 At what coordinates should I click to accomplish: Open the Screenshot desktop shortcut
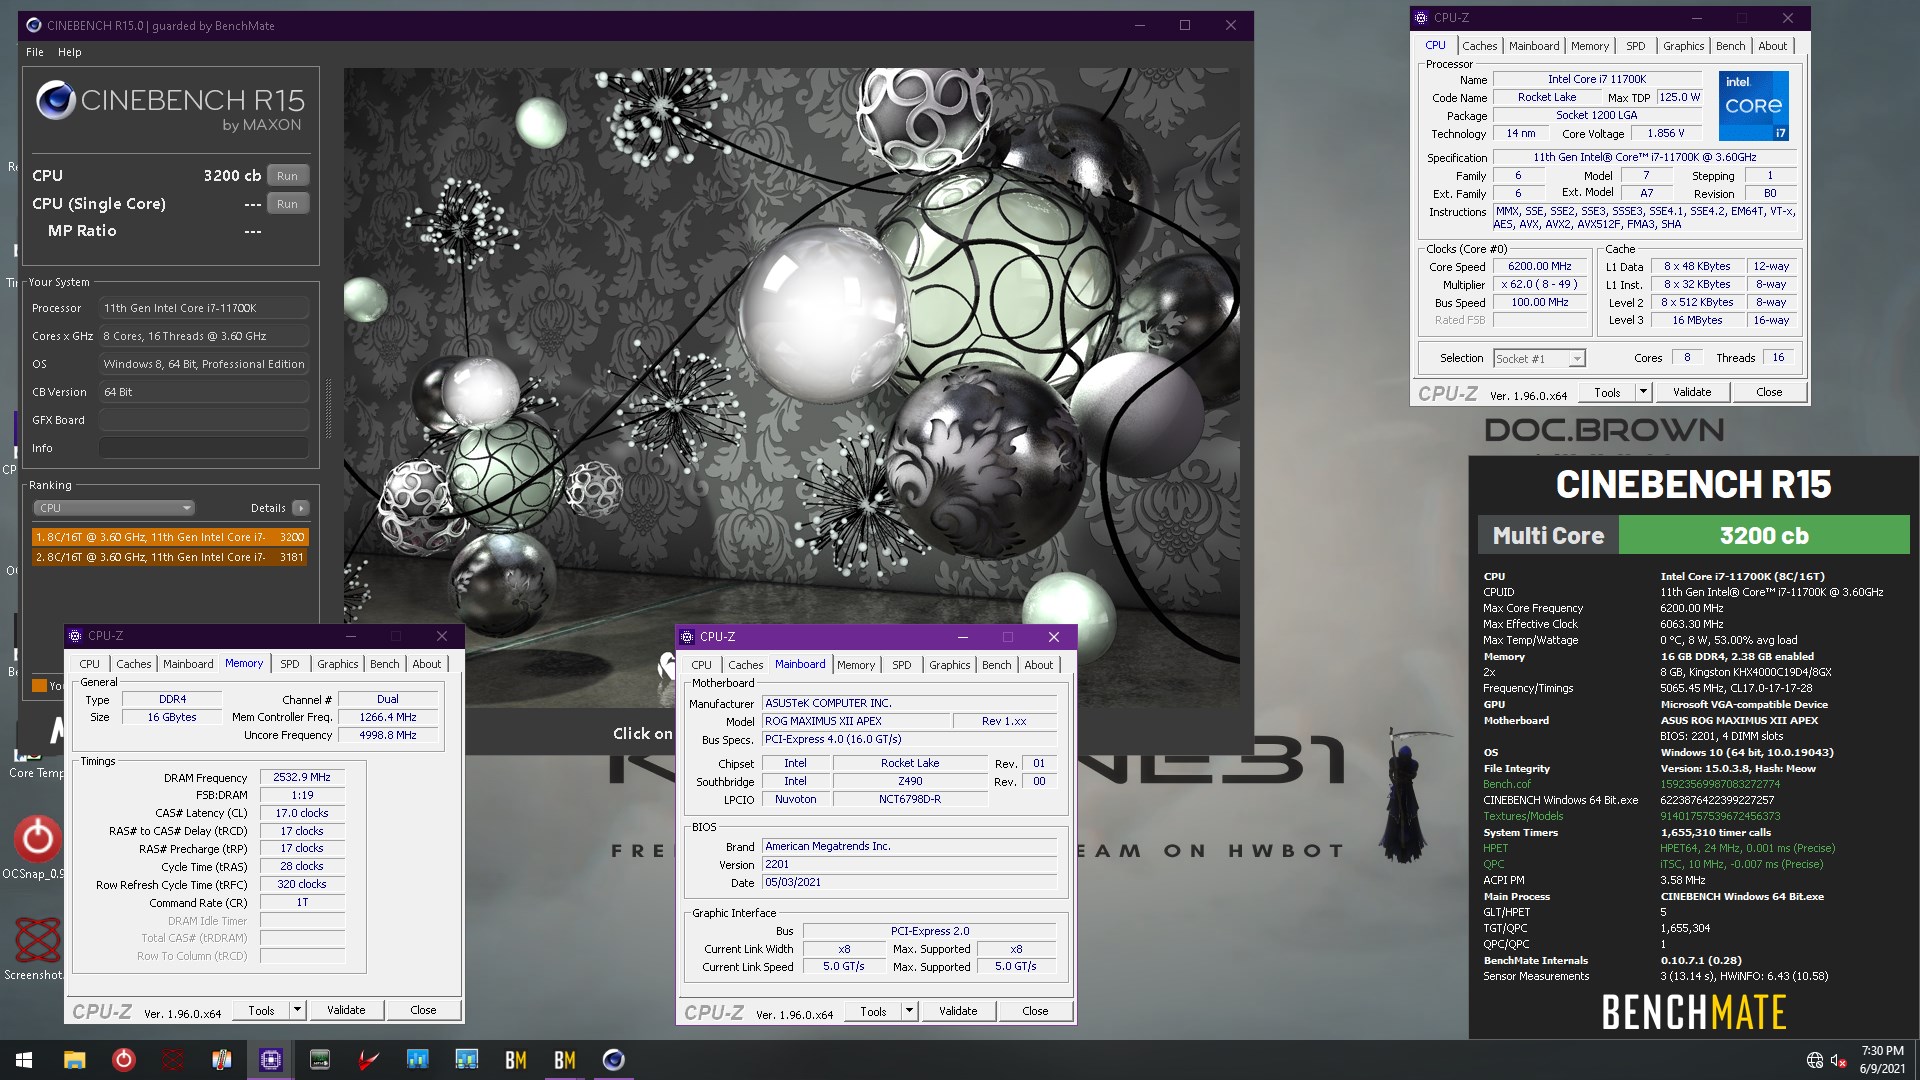point(36,948)
